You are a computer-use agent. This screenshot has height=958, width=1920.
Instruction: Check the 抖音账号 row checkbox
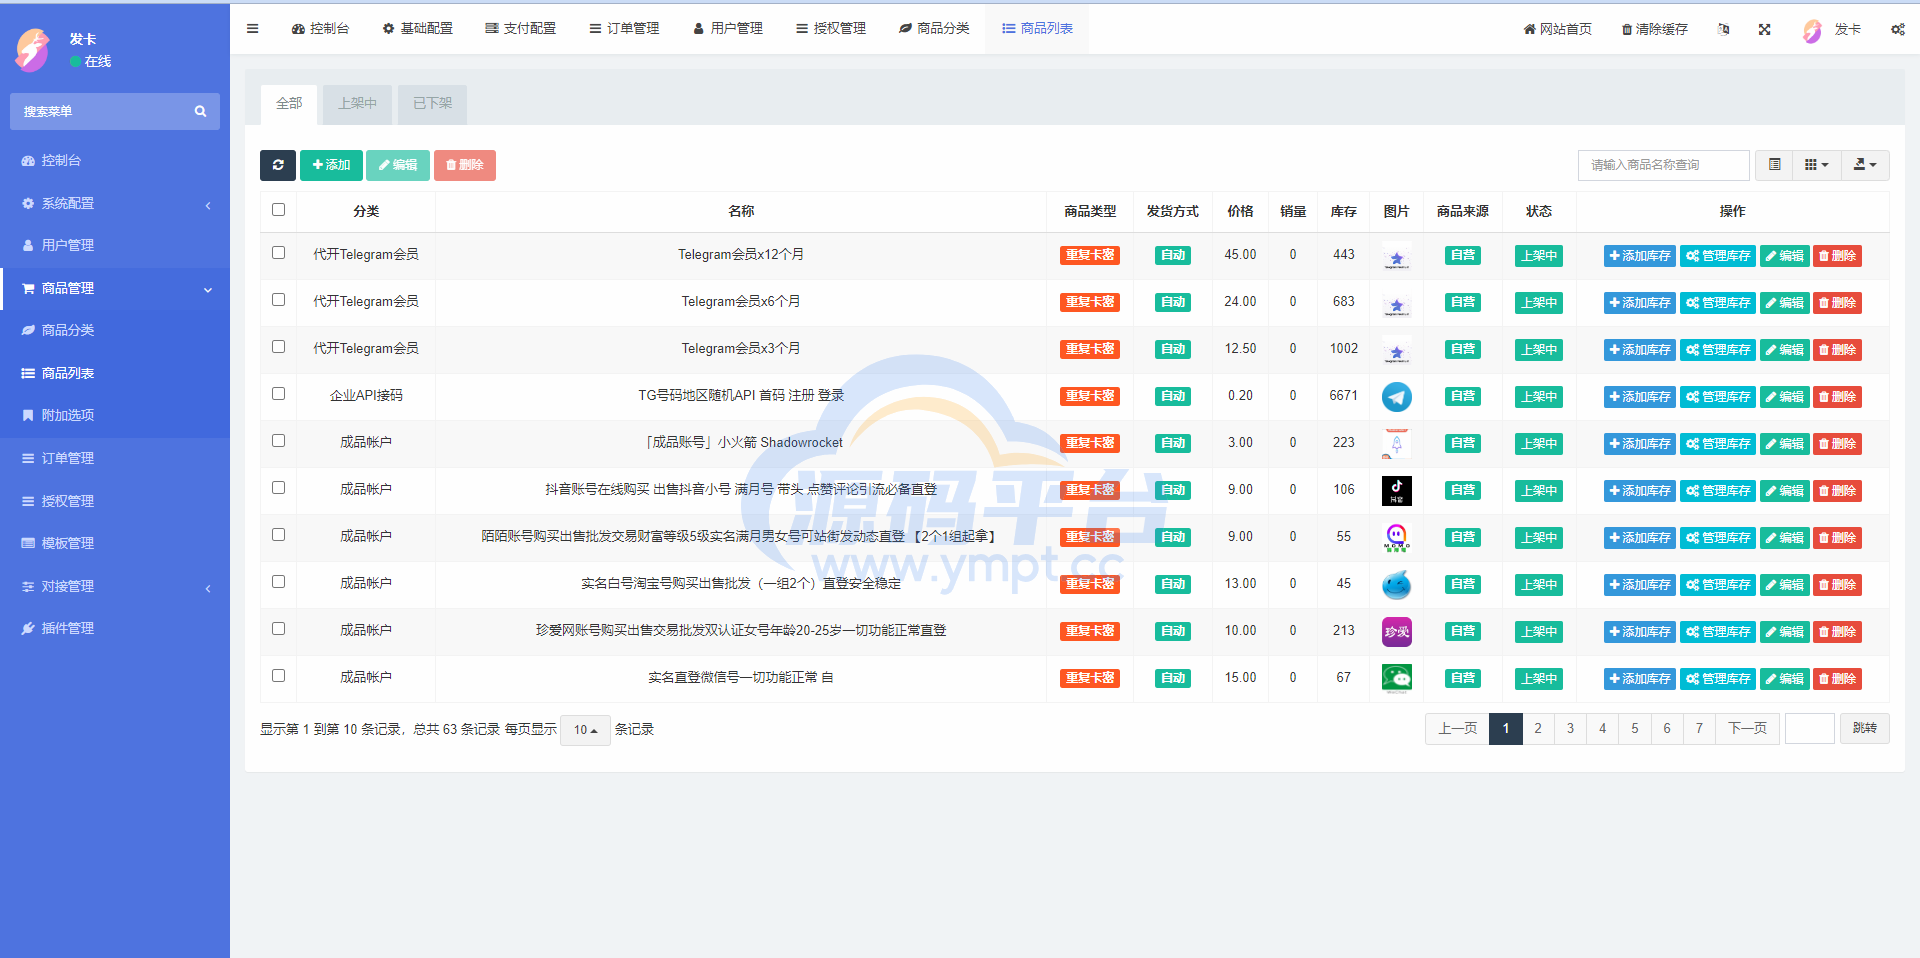coord(278,488)
